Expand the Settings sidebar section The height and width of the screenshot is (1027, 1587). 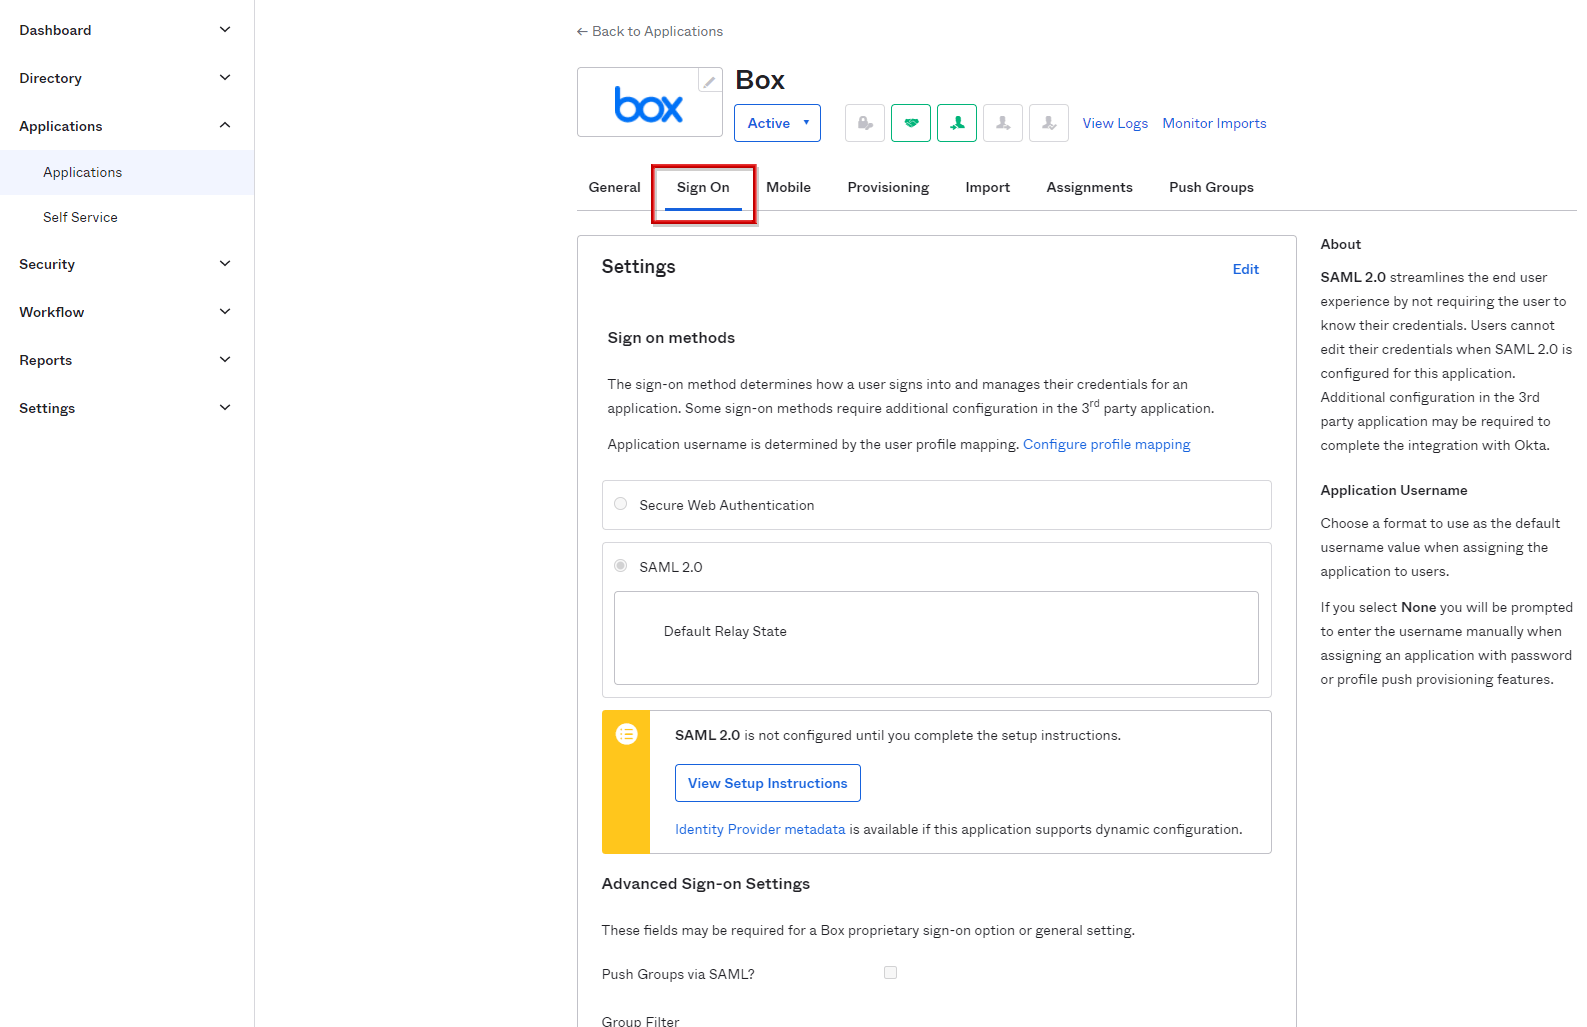pos(127,408)
